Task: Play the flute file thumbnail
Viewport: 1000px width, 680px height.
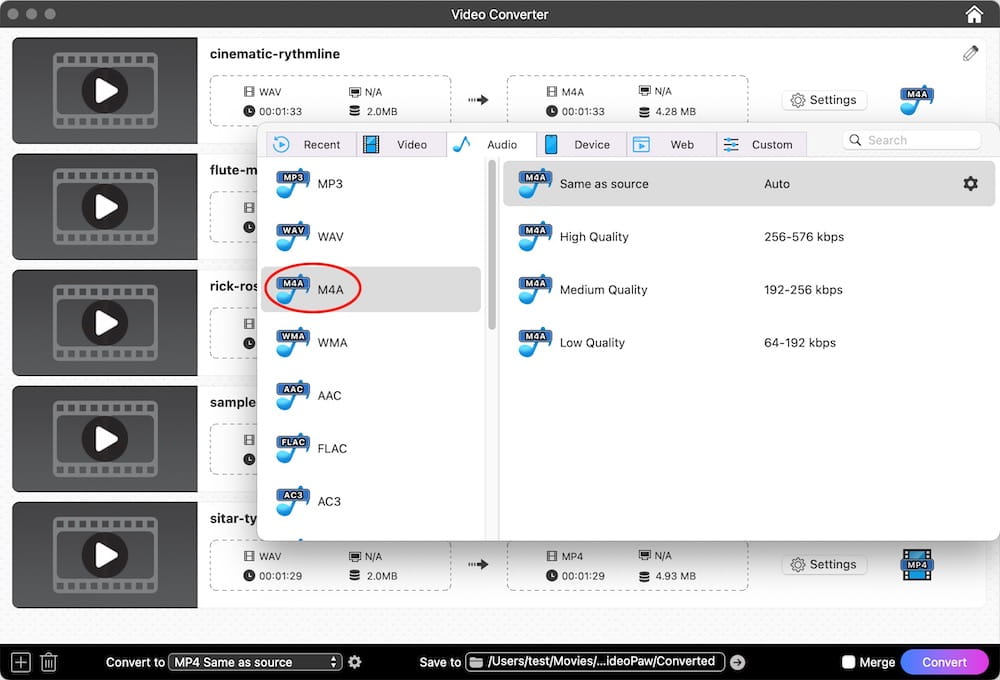Action: coord(105,207)
